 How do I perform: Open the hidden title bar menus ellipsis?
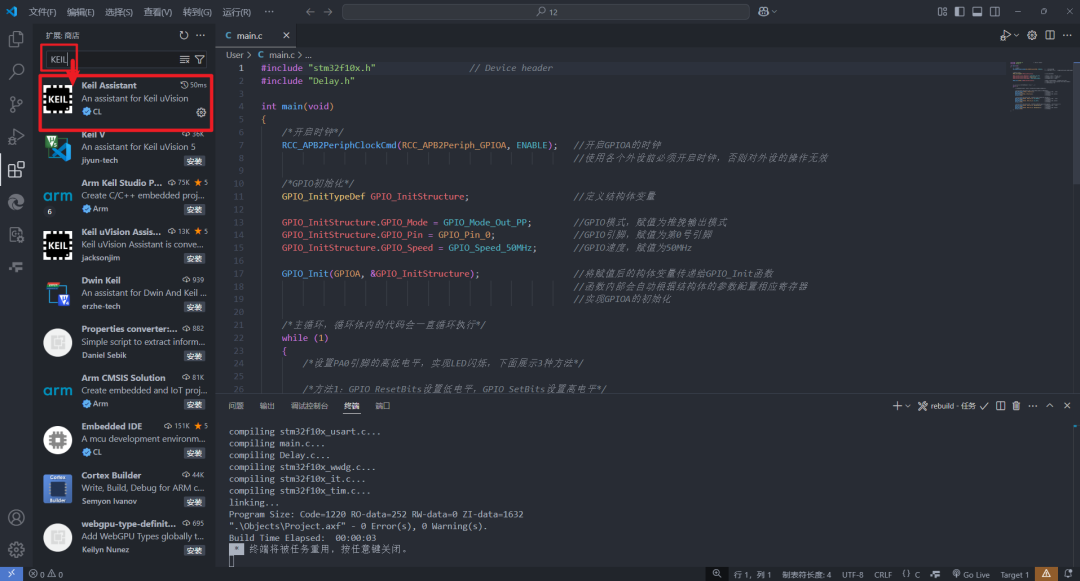pos(269,12)
